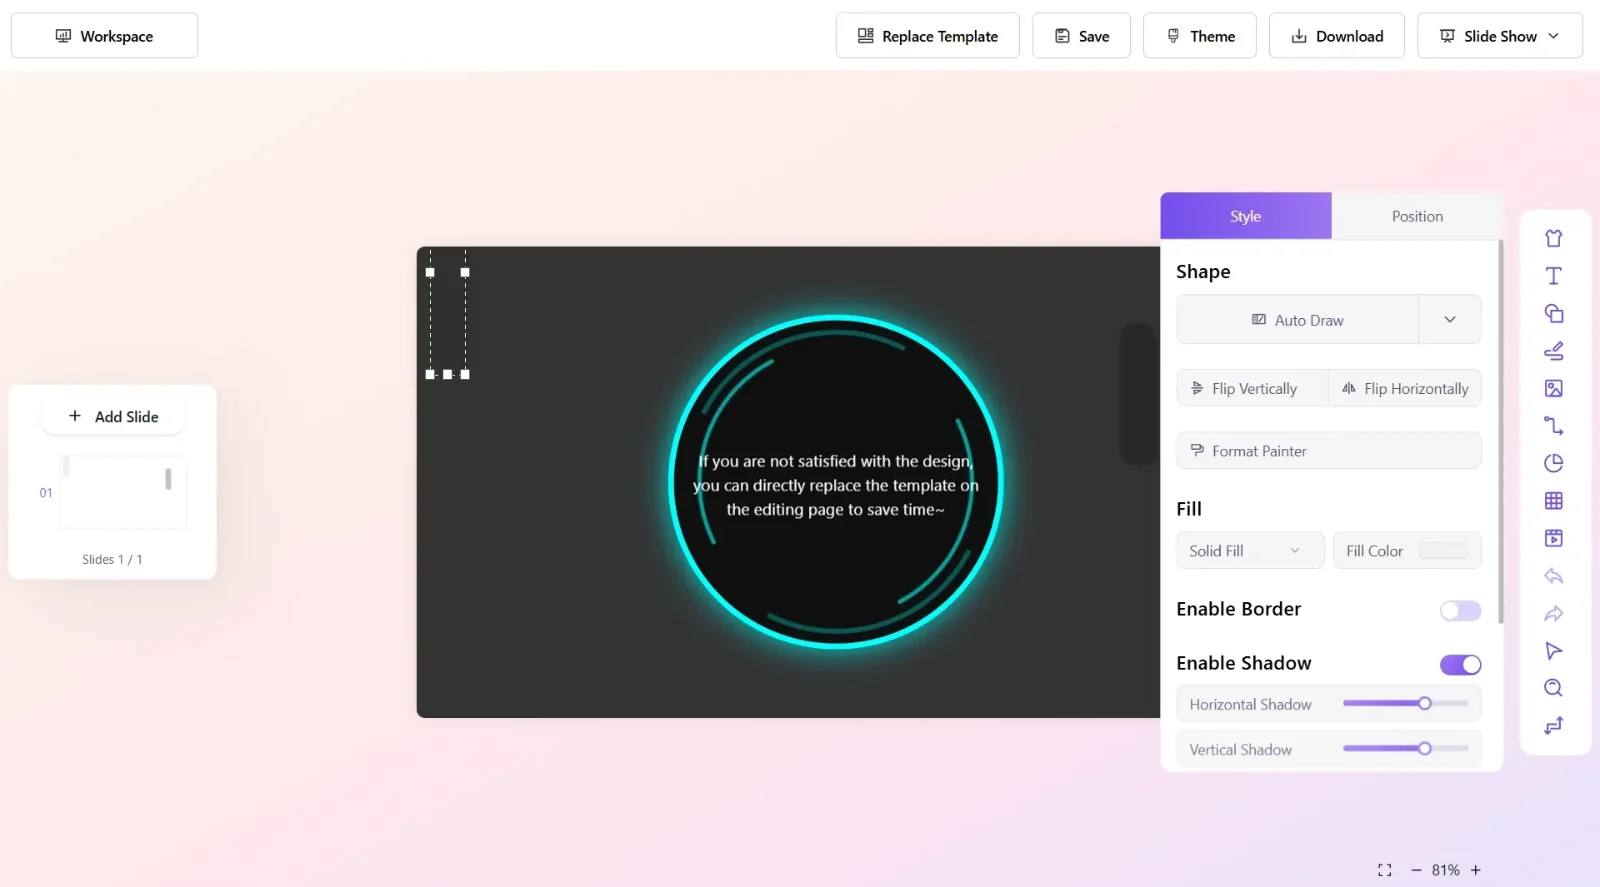Select slide 01 thumbnail
The height and width of the screenshot is (887, 1600).
pos(123,492)
